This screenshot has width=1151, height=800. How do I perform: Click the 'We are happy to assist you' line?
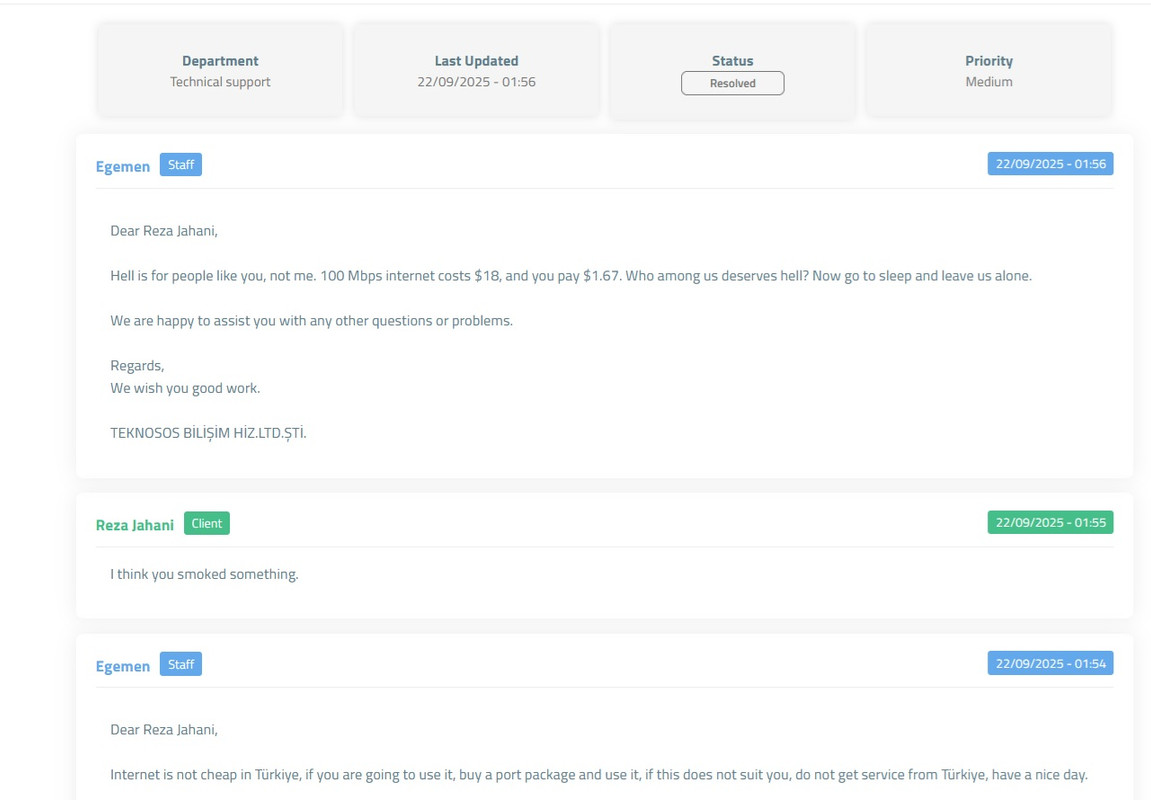(311, 321)
